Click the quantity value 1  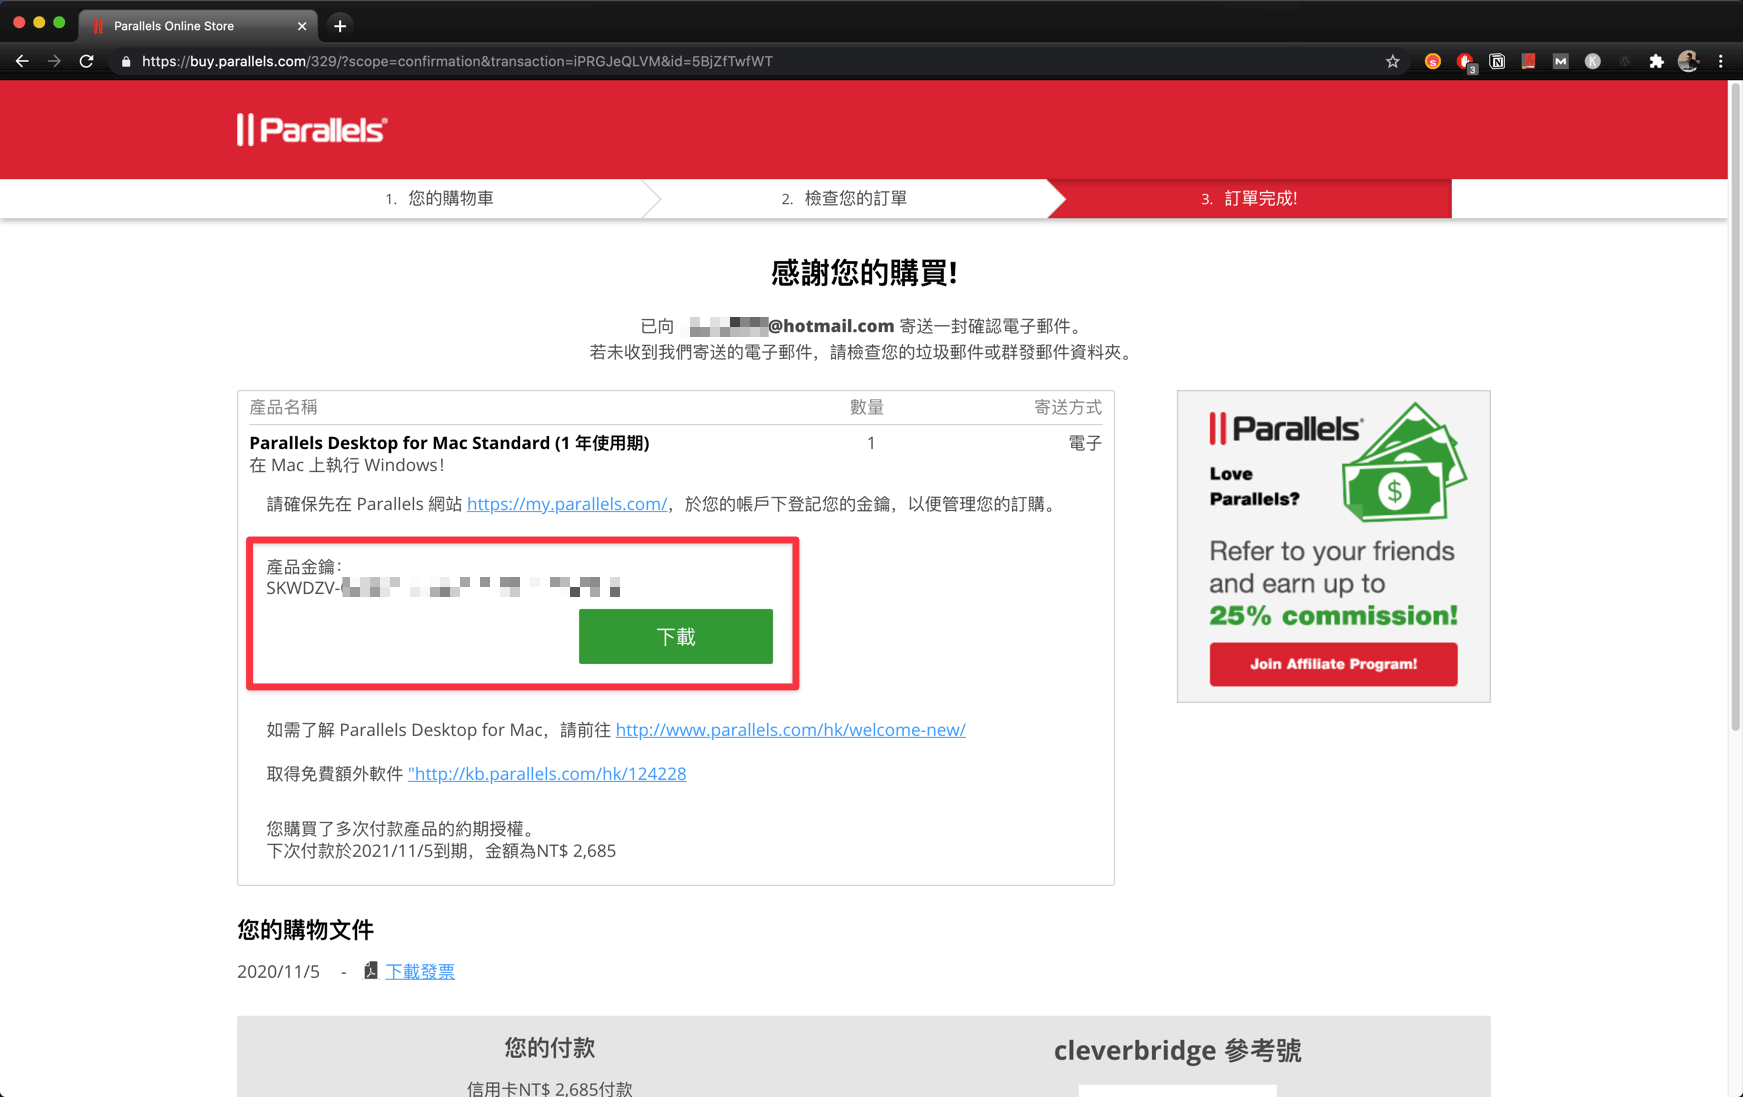coord(871,443)
